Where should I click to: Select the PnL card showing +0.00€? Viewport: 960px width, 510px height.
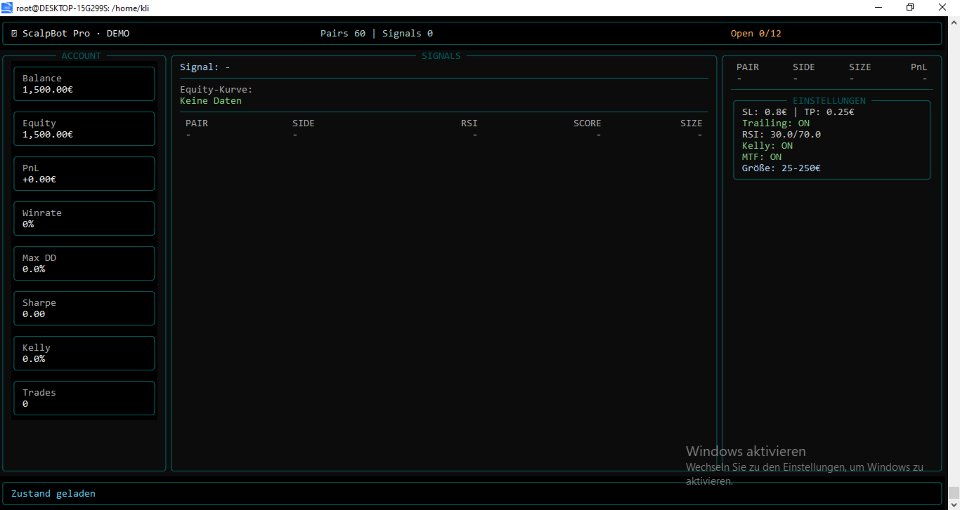click(84, 174)
